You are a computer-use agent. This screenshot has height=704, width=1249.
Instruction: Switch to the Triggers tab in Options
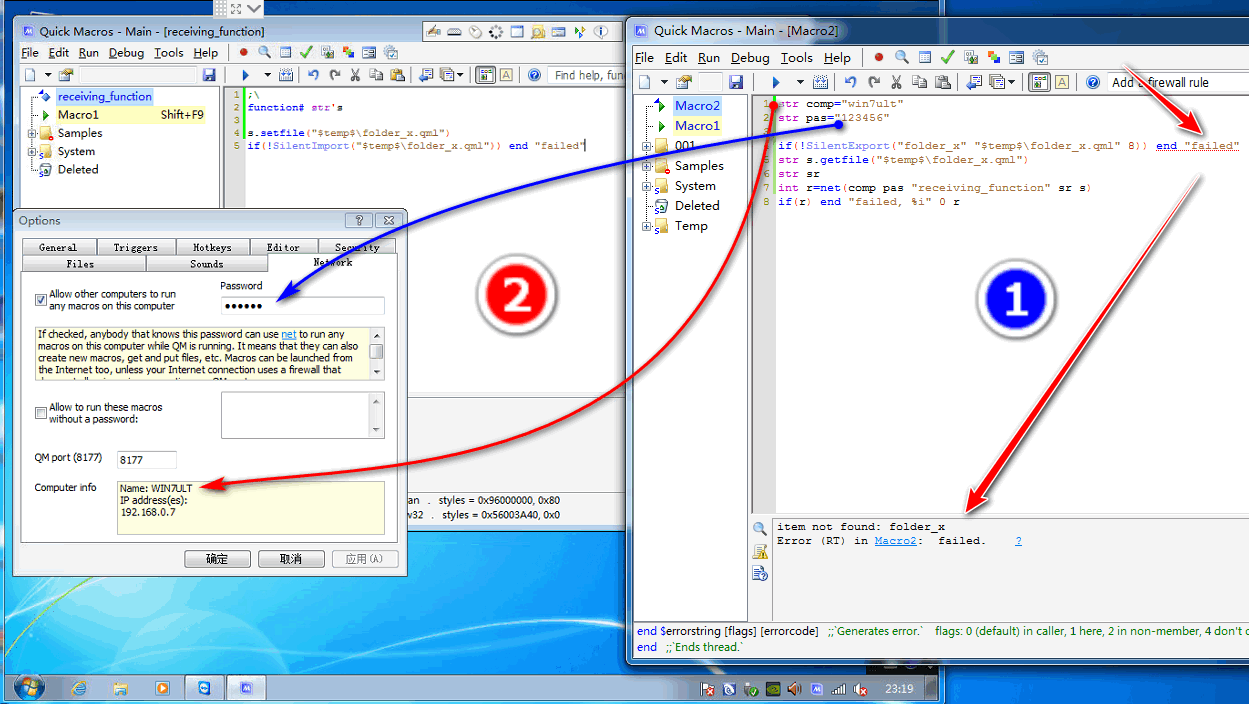pos(135,247)
